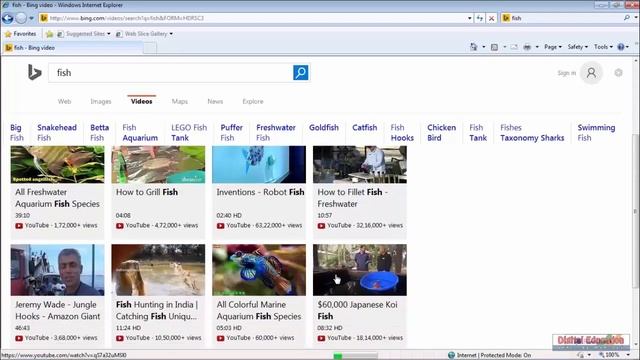The height and width of the screenshot is (360, 640).
Task: Open the $60,000 Japanese Koi Fish thumbnail
Action: click(360, 270)
